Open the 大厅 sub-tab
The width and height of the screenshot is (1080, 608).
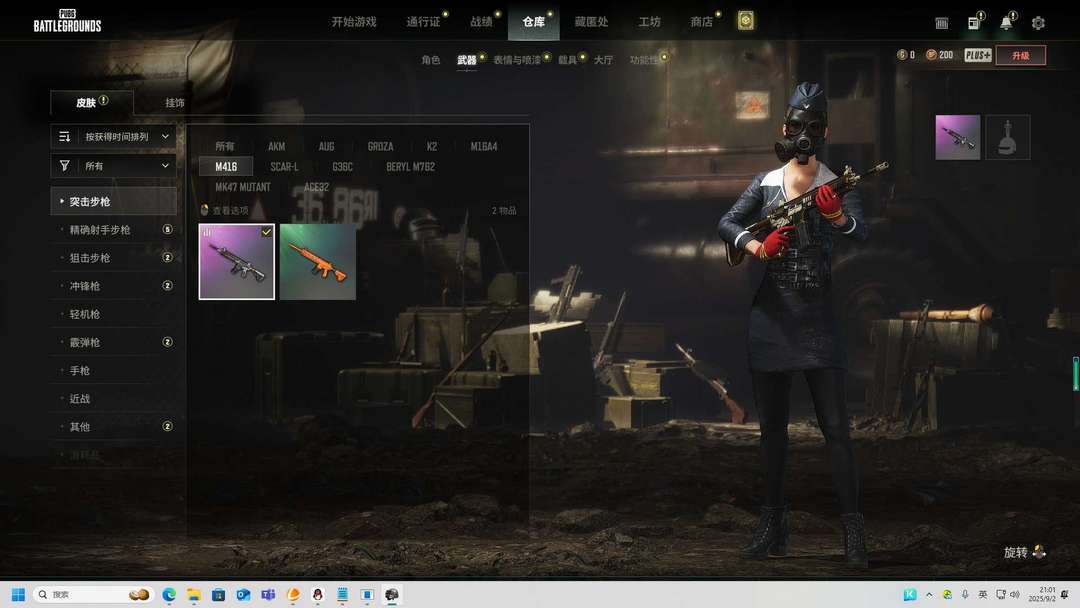pos(603,60)
